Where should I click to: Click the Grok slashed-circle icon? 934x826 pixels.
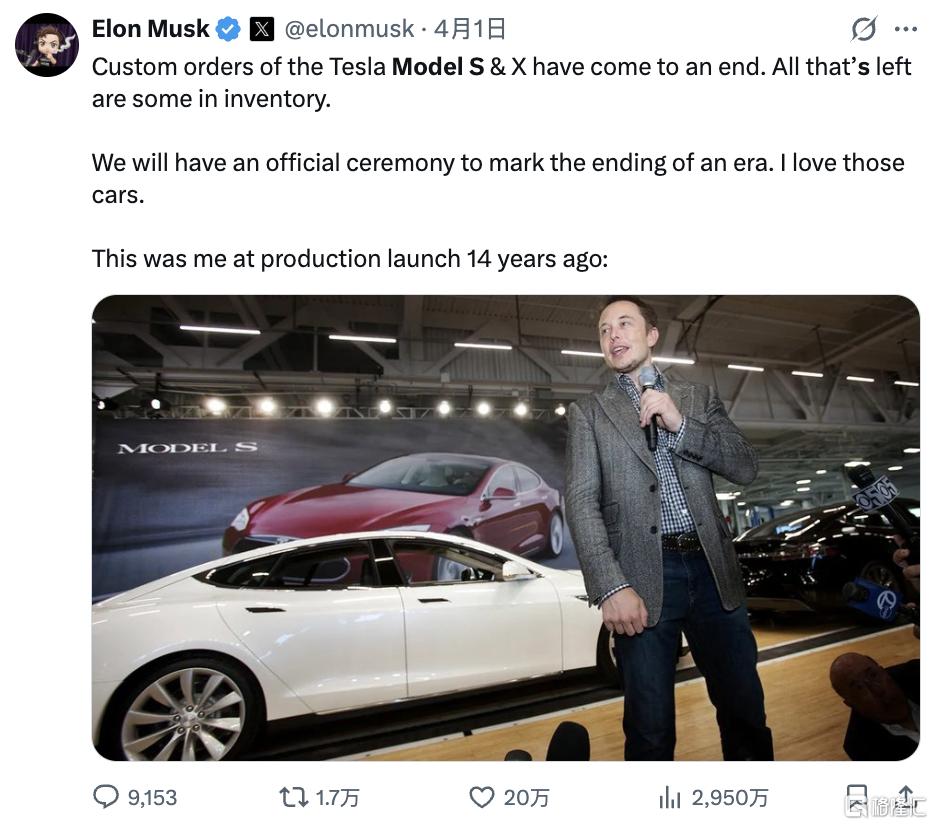click(864, 30)
